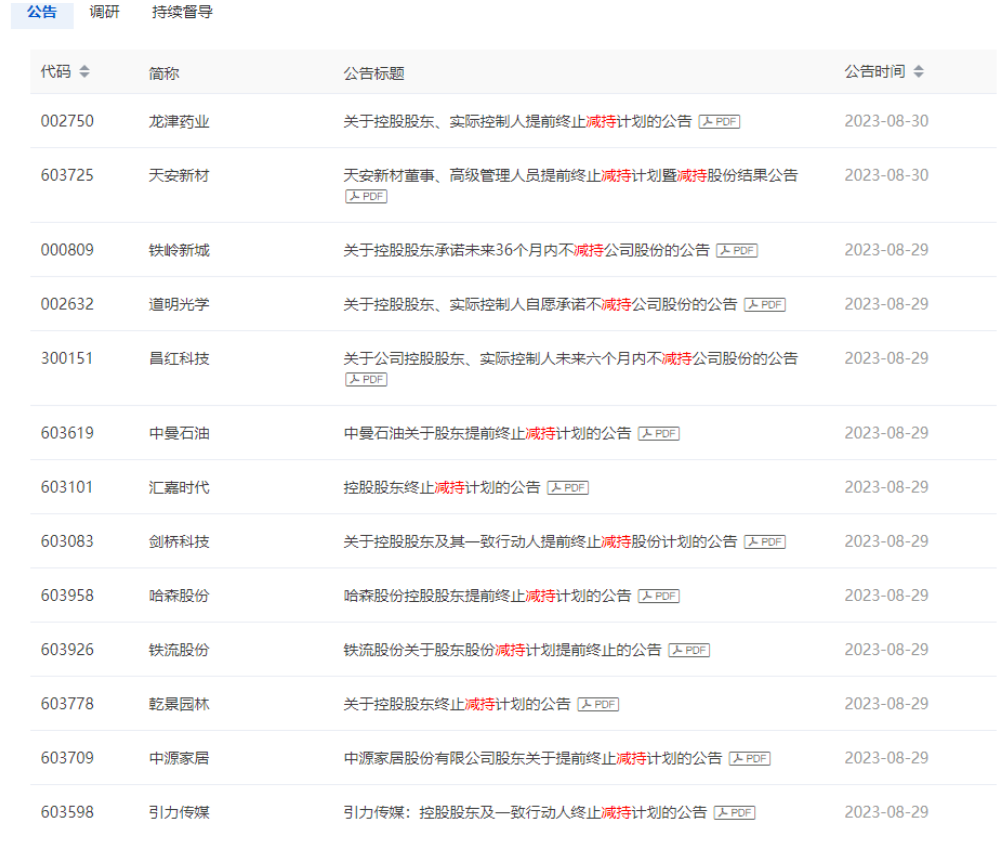Click the 公告标题 column header
Image resolution: width=997 pixels, height=843 pixels.
(x=374, y=73)
